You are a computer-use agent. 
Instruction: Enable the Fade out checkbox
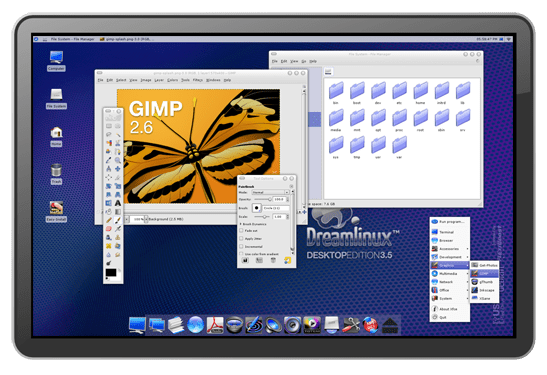(241, 231)
